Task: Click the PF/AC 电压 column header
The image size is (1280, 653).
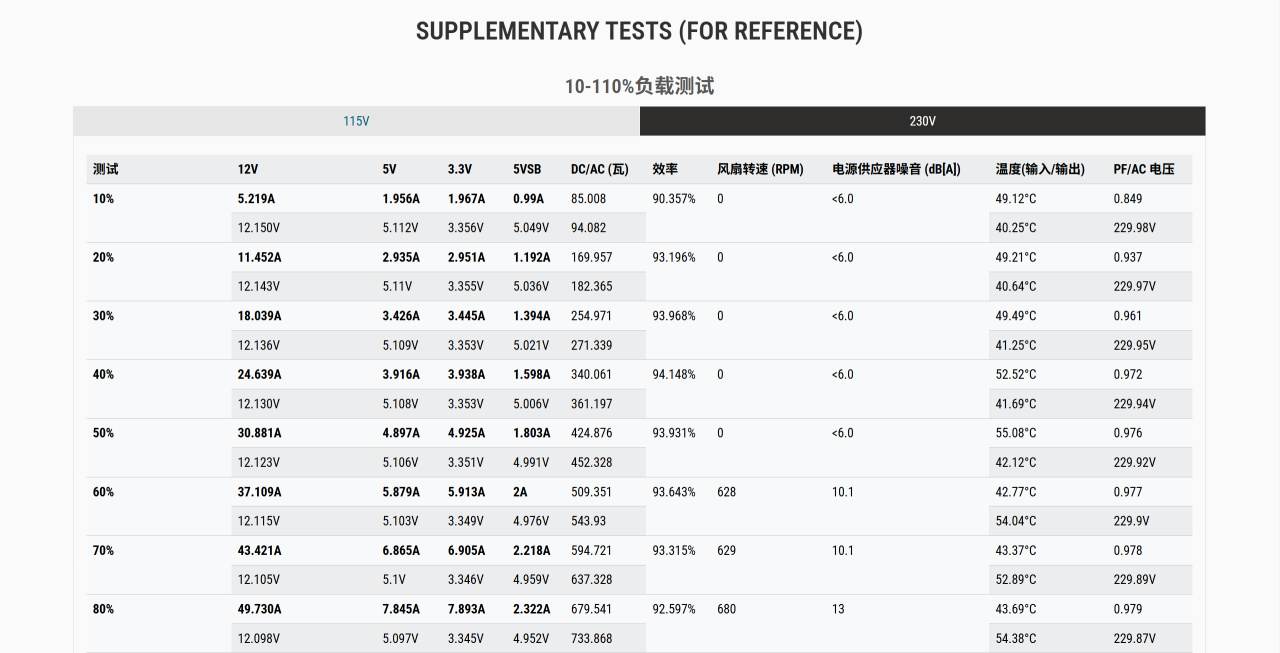Action: click(1144, 169)
